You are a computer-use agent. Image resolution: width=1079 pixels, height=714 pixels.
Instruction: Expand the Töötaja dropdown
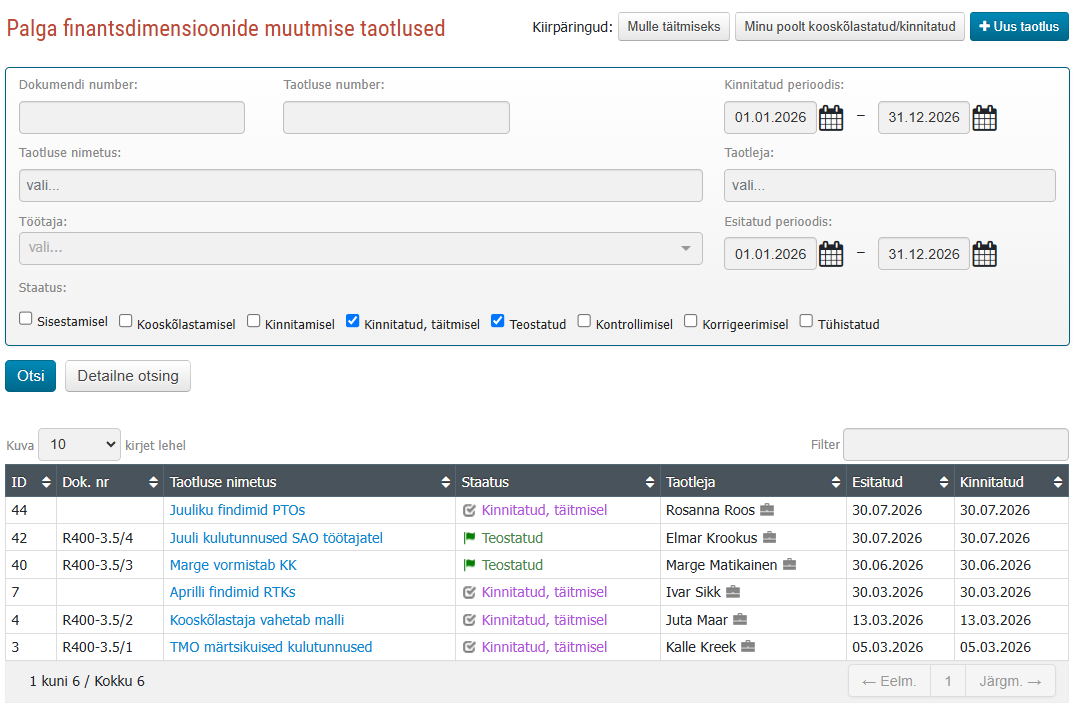pyautogui.click(x=361, y=248)
